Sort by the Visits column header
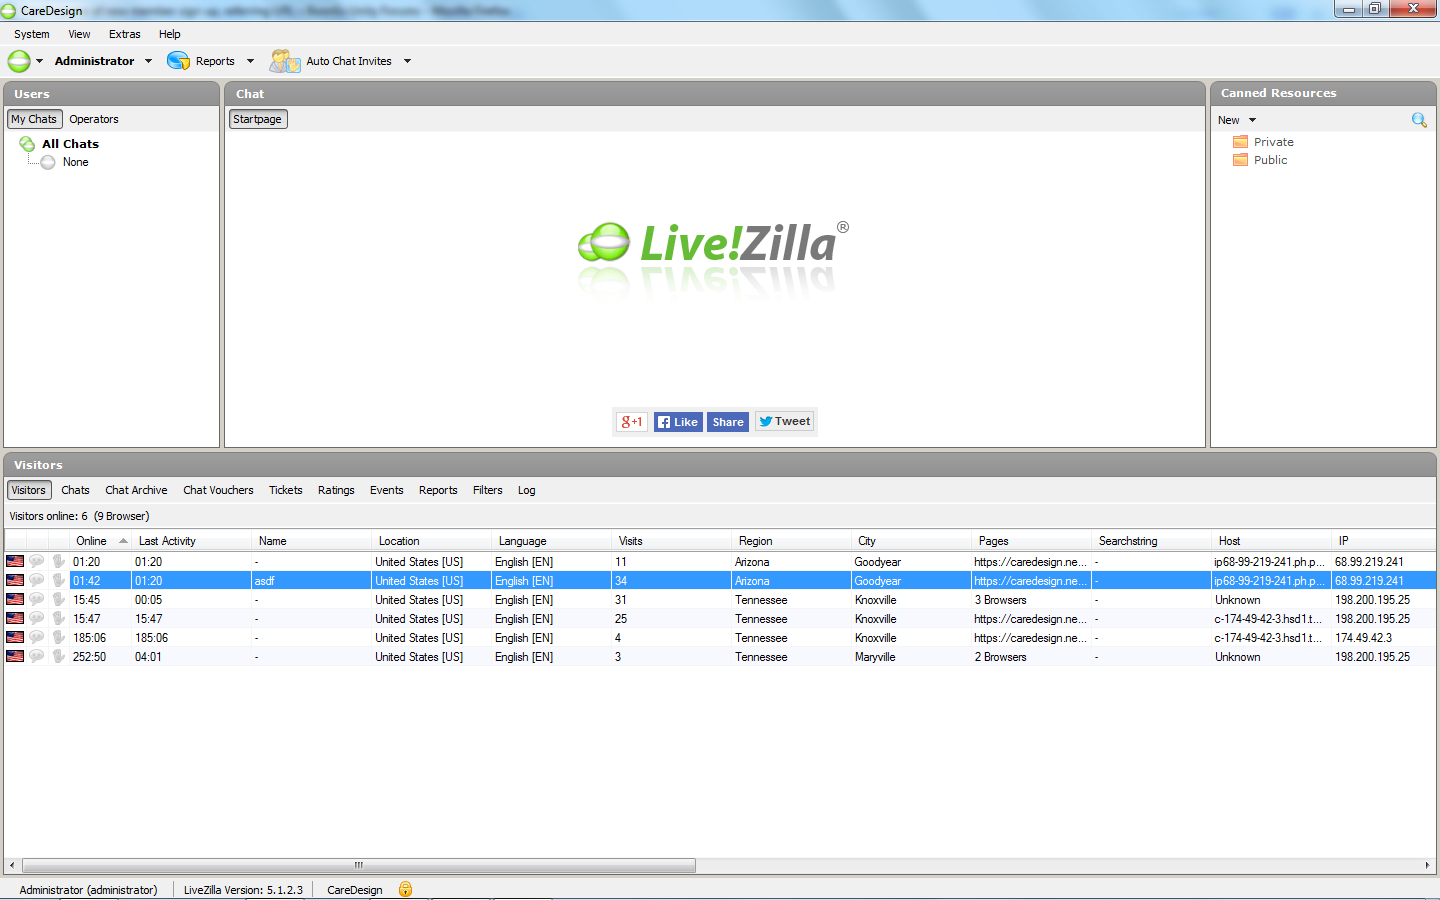The image size is (1440, 900). [x=672, y=541]
